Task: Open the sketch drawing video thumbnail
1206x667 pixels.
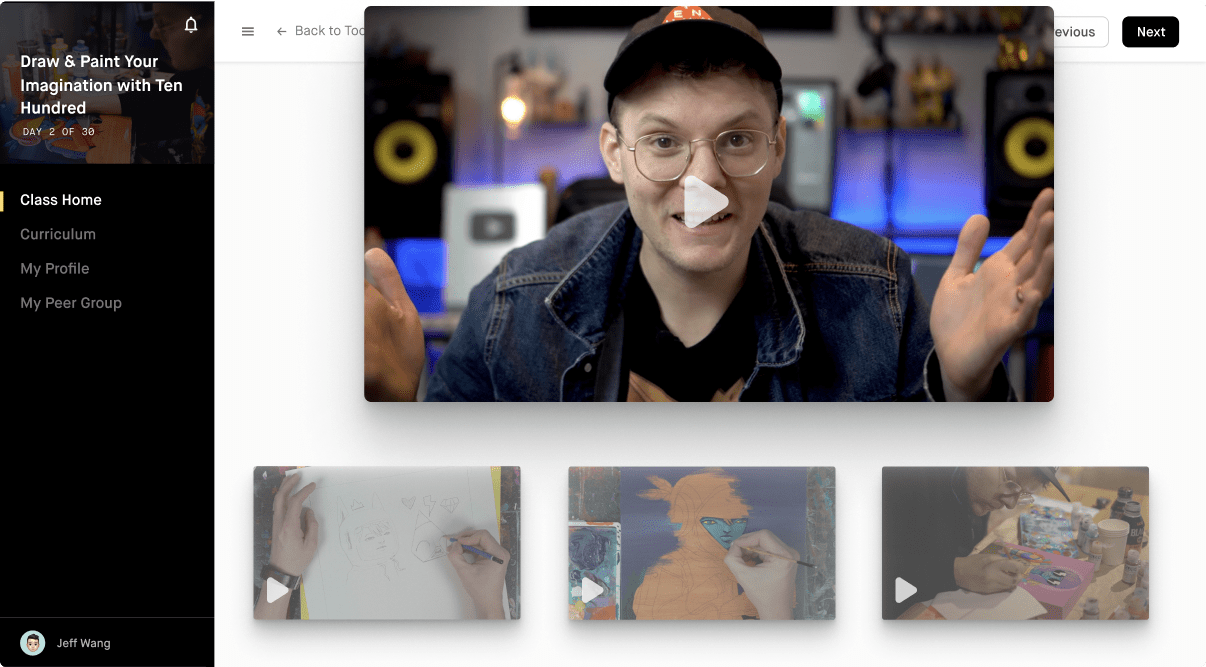Action: [x=387, y=542]
